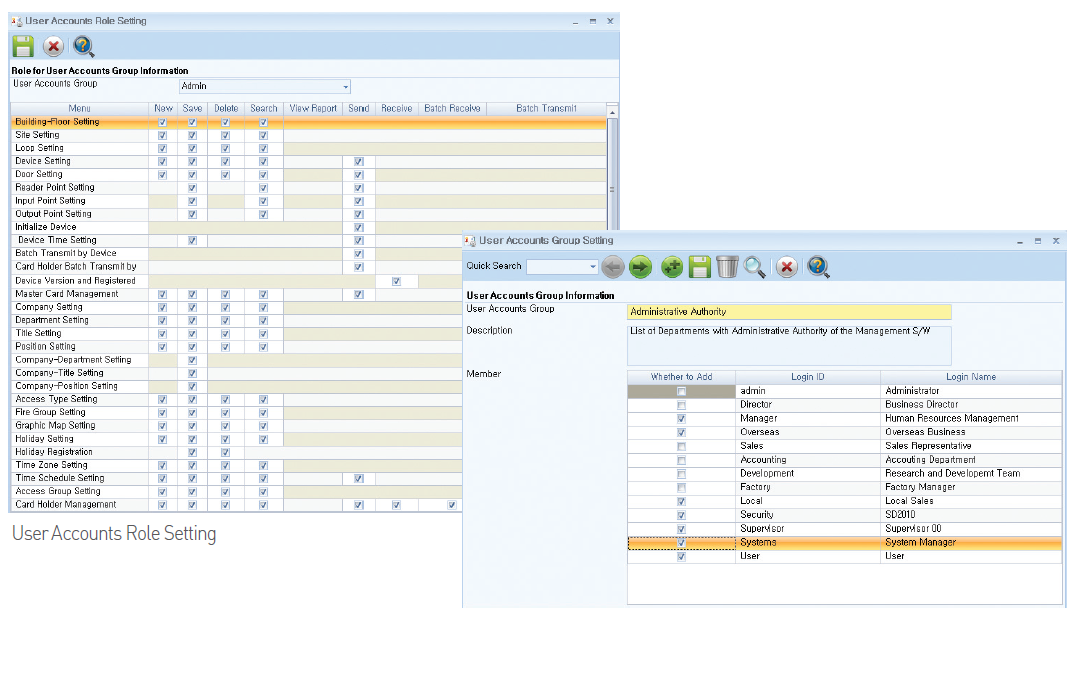Click the green Save floppy icon in Role Setting

(x=23, y=46)
